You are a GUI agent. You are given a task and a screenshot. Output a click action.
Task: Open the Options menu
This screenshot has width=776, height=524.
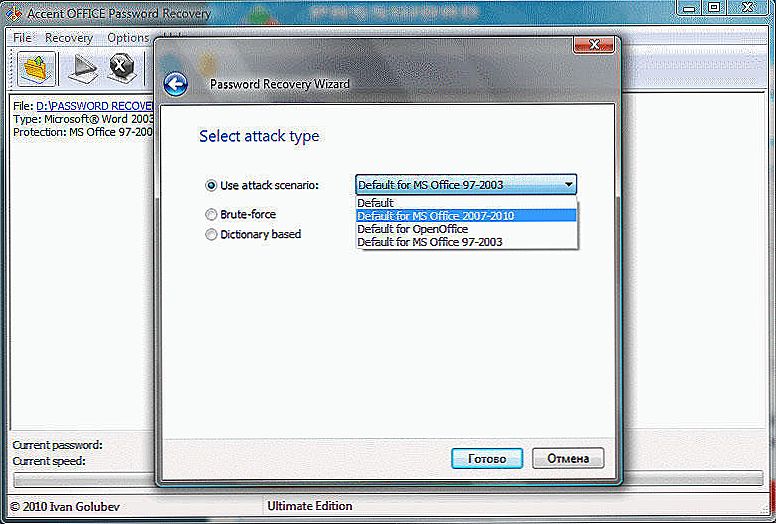tap(128, 38)
